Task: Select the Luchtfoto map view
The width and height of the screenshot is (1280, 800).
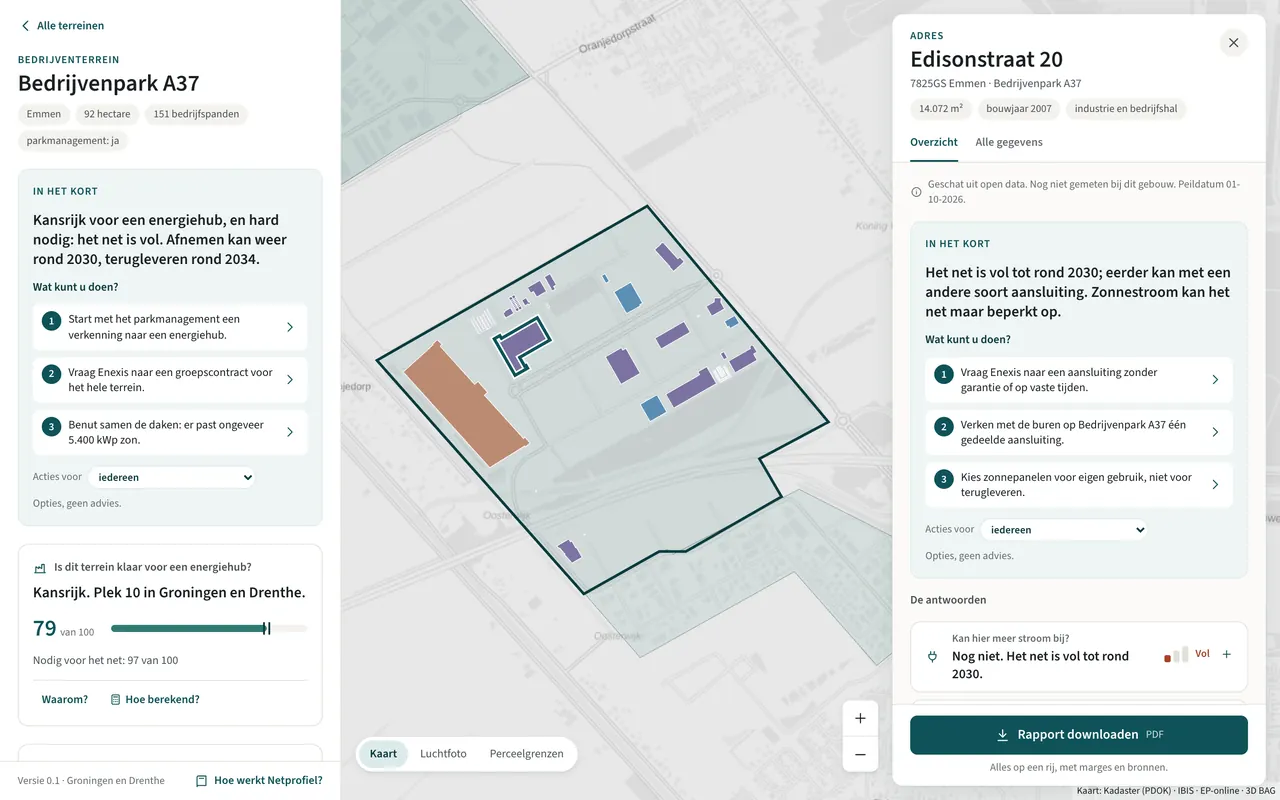Action: pyautogui.click(x=443, y=754)
